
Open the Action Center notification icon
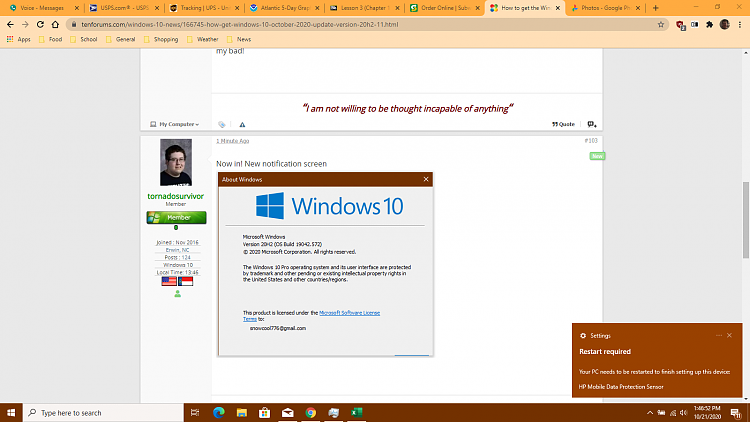(x=736, y=413)
